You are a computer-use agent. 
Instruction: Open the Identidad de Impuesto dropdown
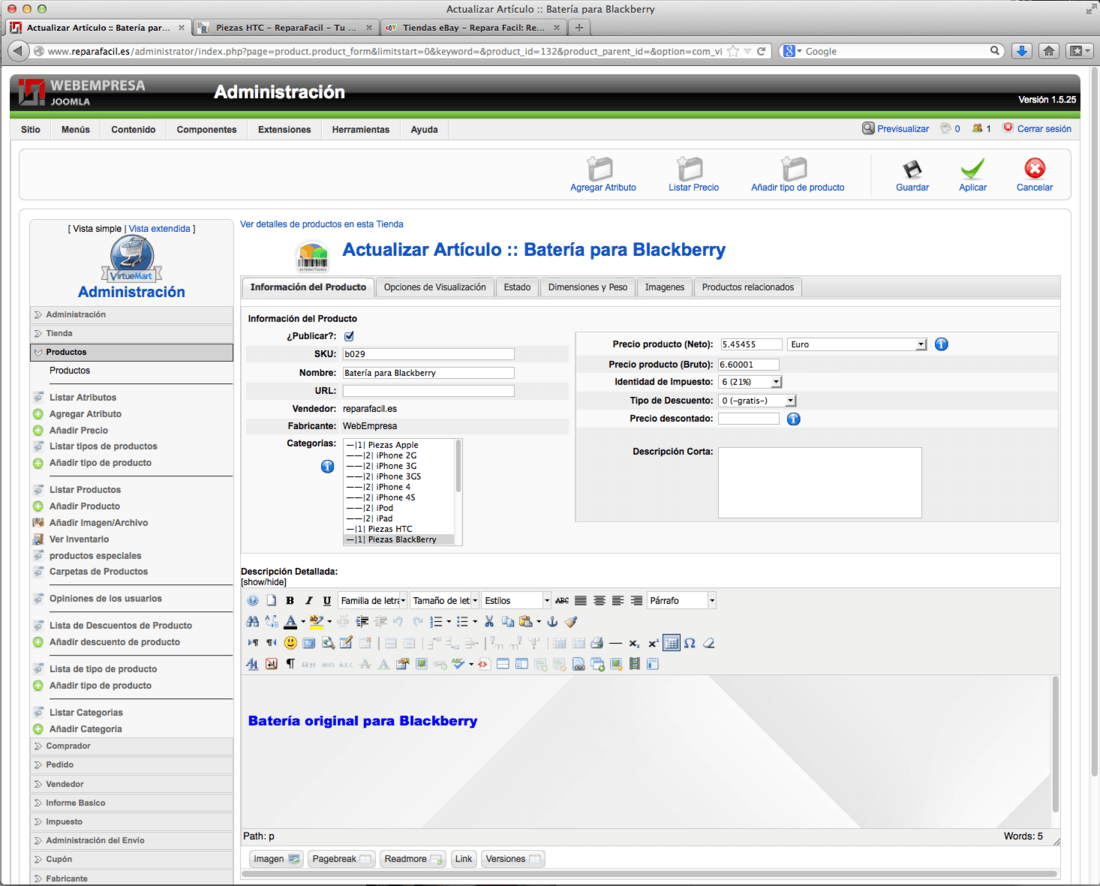(750, 382)
